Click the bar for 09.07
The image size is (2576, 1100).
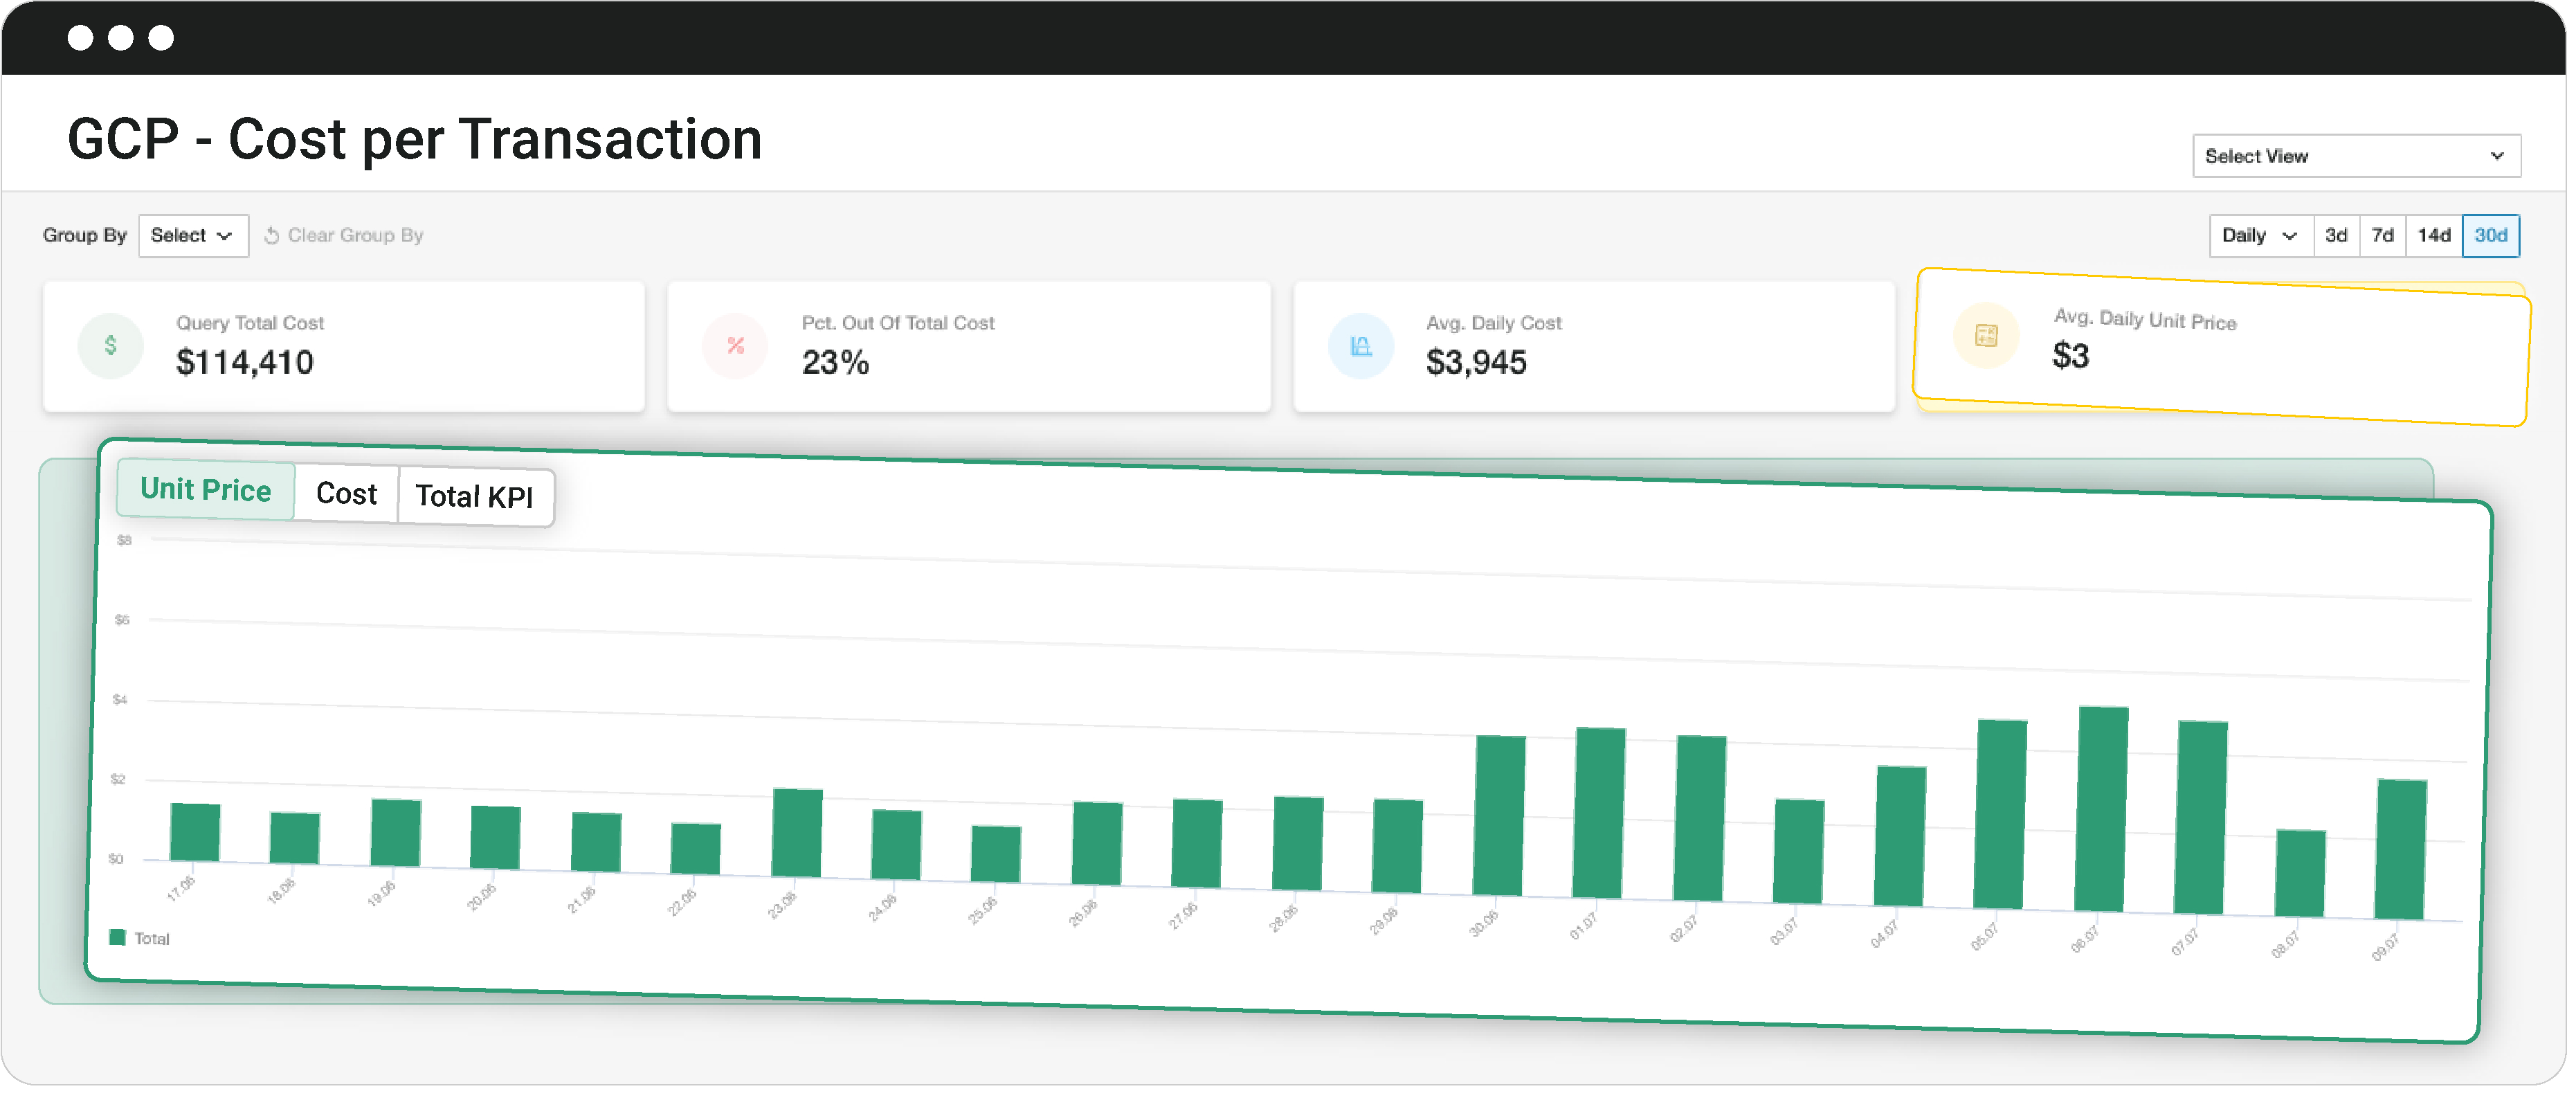click(x=2401, y=850)
